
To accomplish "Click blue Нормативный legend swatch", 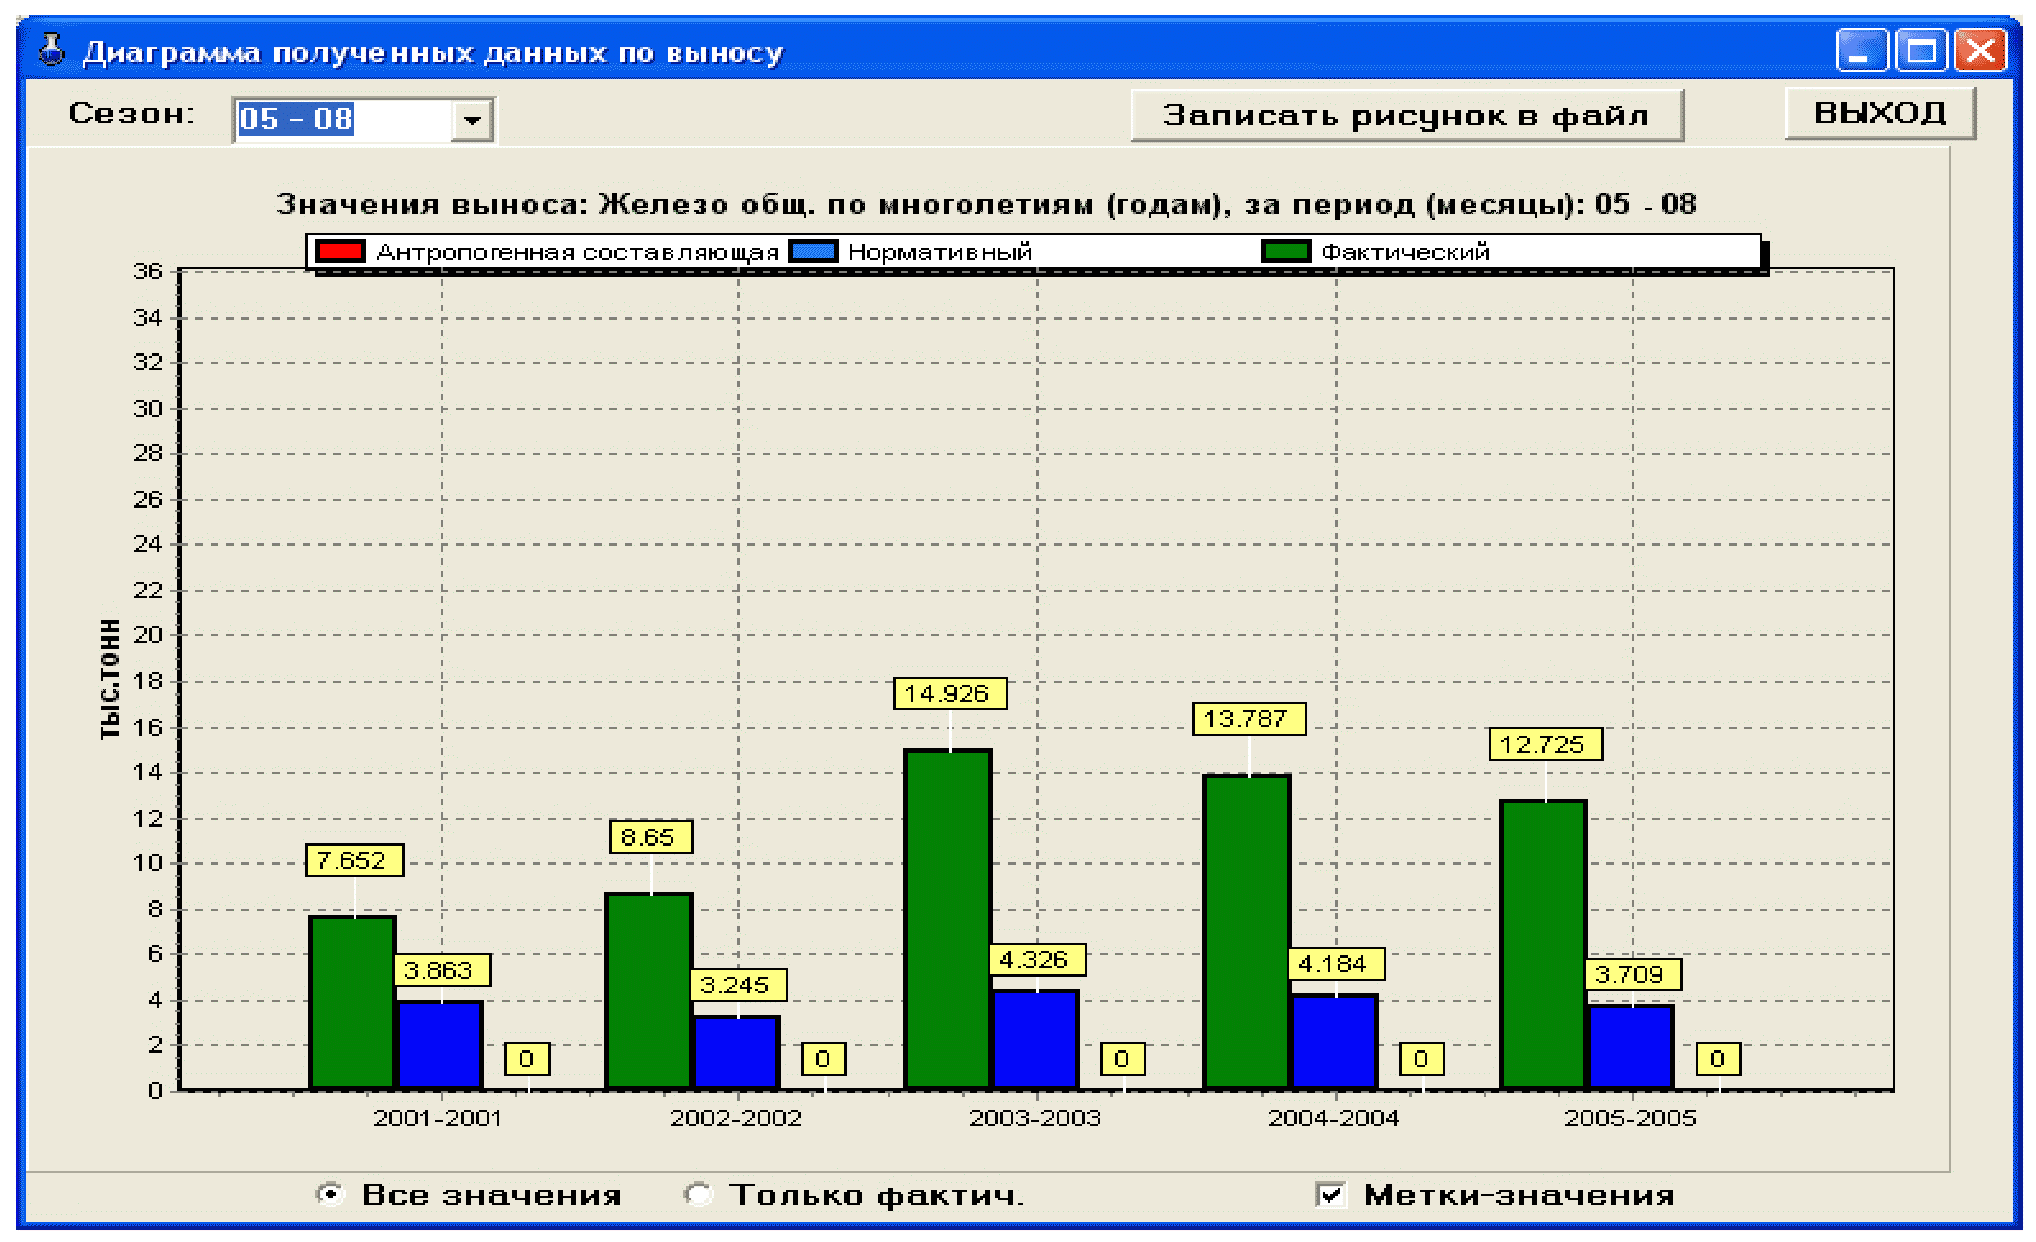I will point(813,251).
